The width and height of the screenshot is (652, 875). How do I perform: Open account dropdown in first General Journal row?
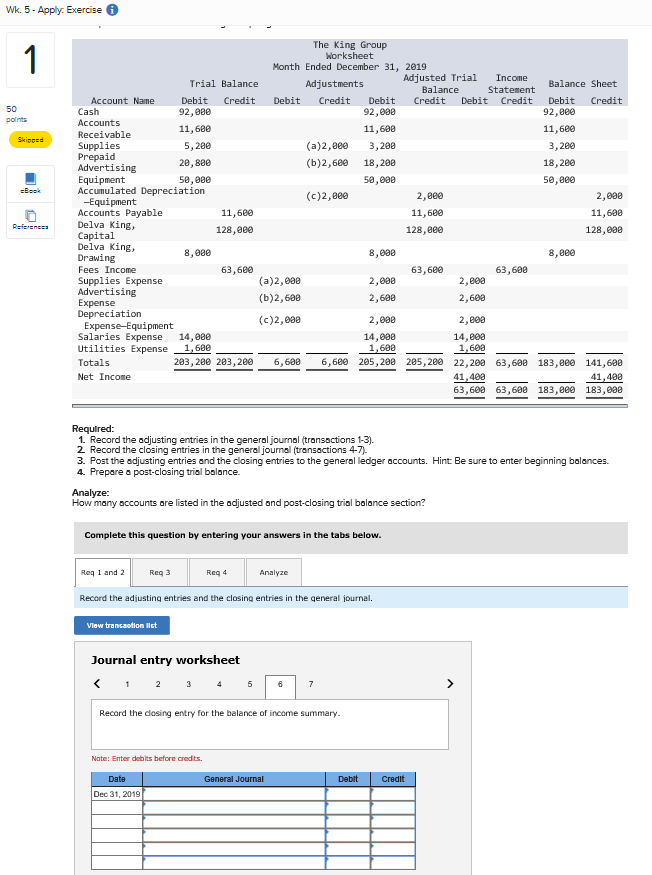point(234,794)
